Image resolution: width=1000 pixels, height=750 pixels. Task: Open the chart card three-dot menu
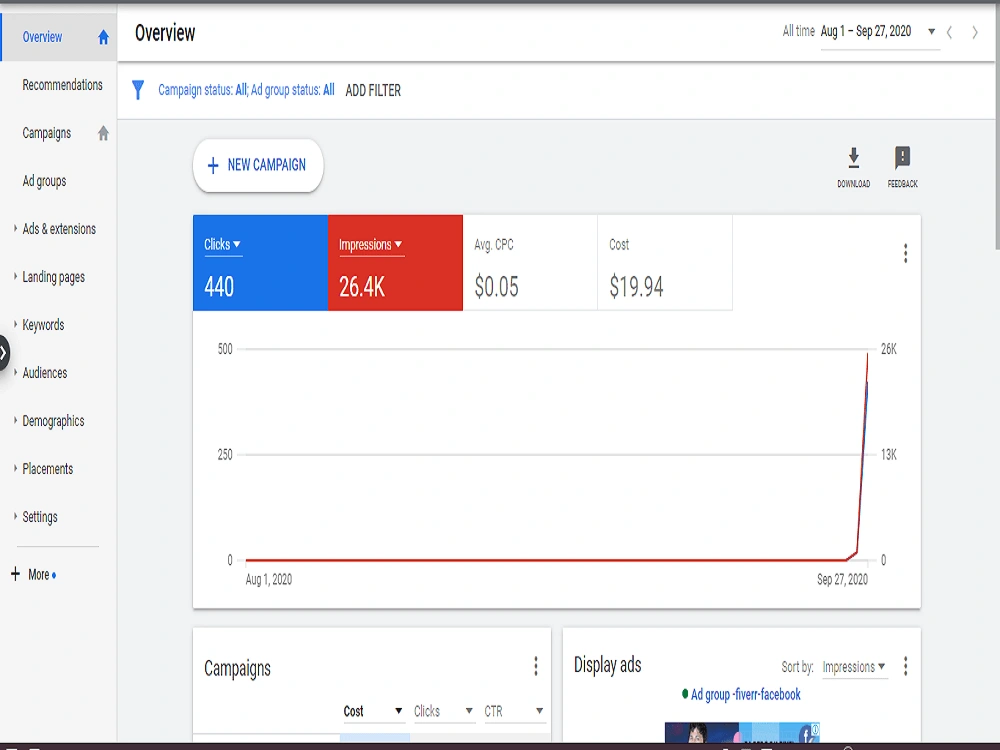pyautogui.click(x=905, y=253)
